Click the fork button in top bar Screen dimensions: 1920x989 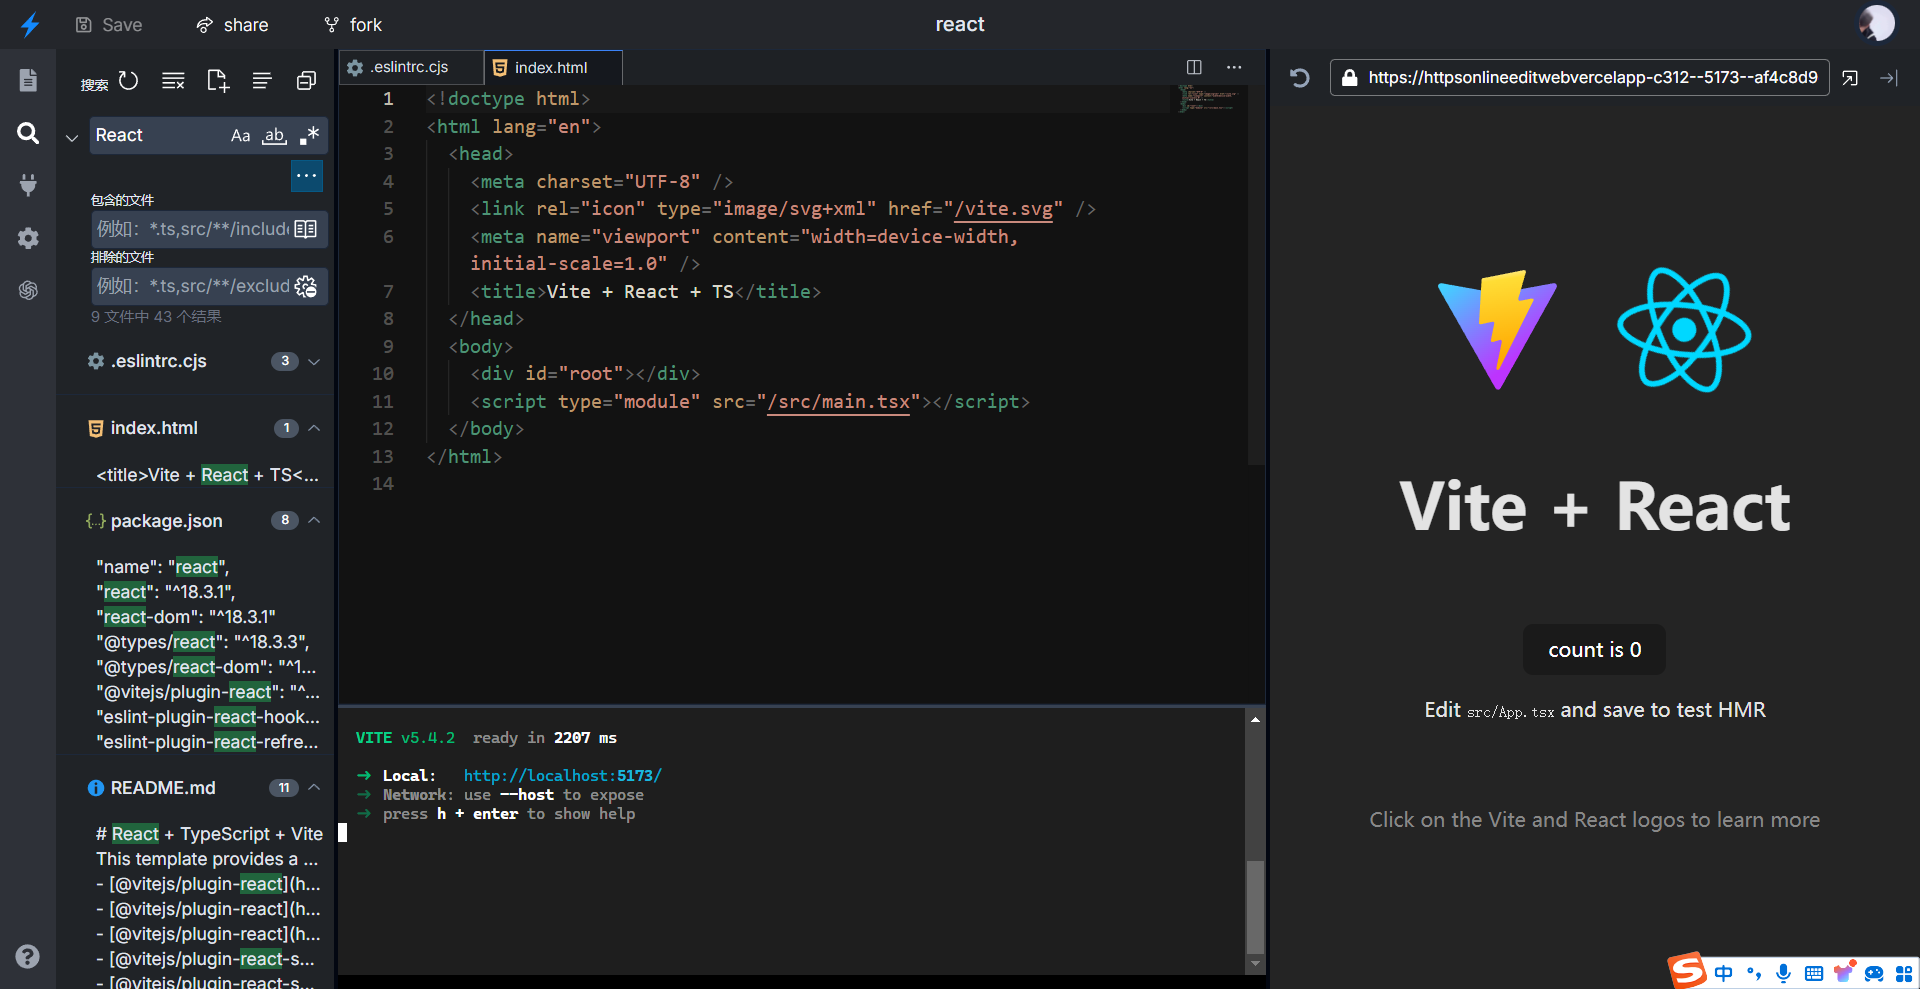click(353, 25)
